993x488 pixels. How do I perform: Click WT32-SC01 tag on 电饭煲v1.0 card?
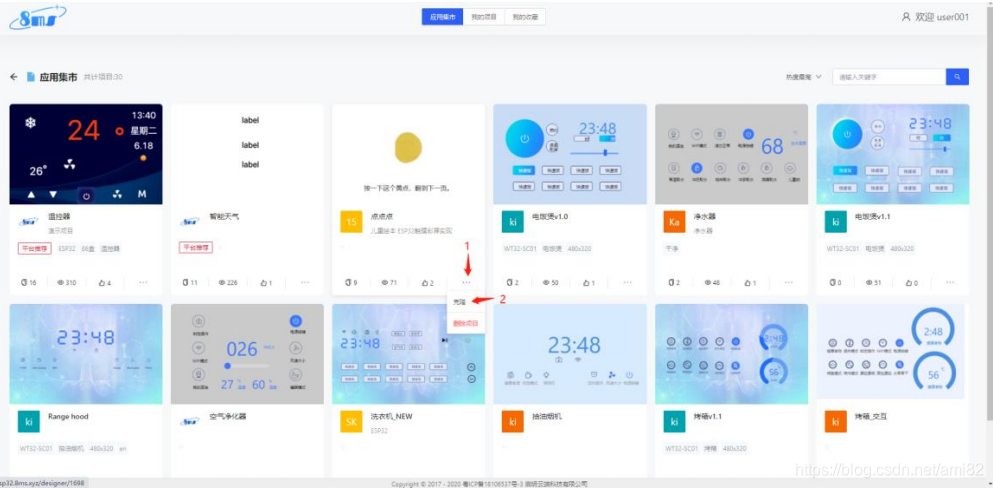tap(519, 248)
